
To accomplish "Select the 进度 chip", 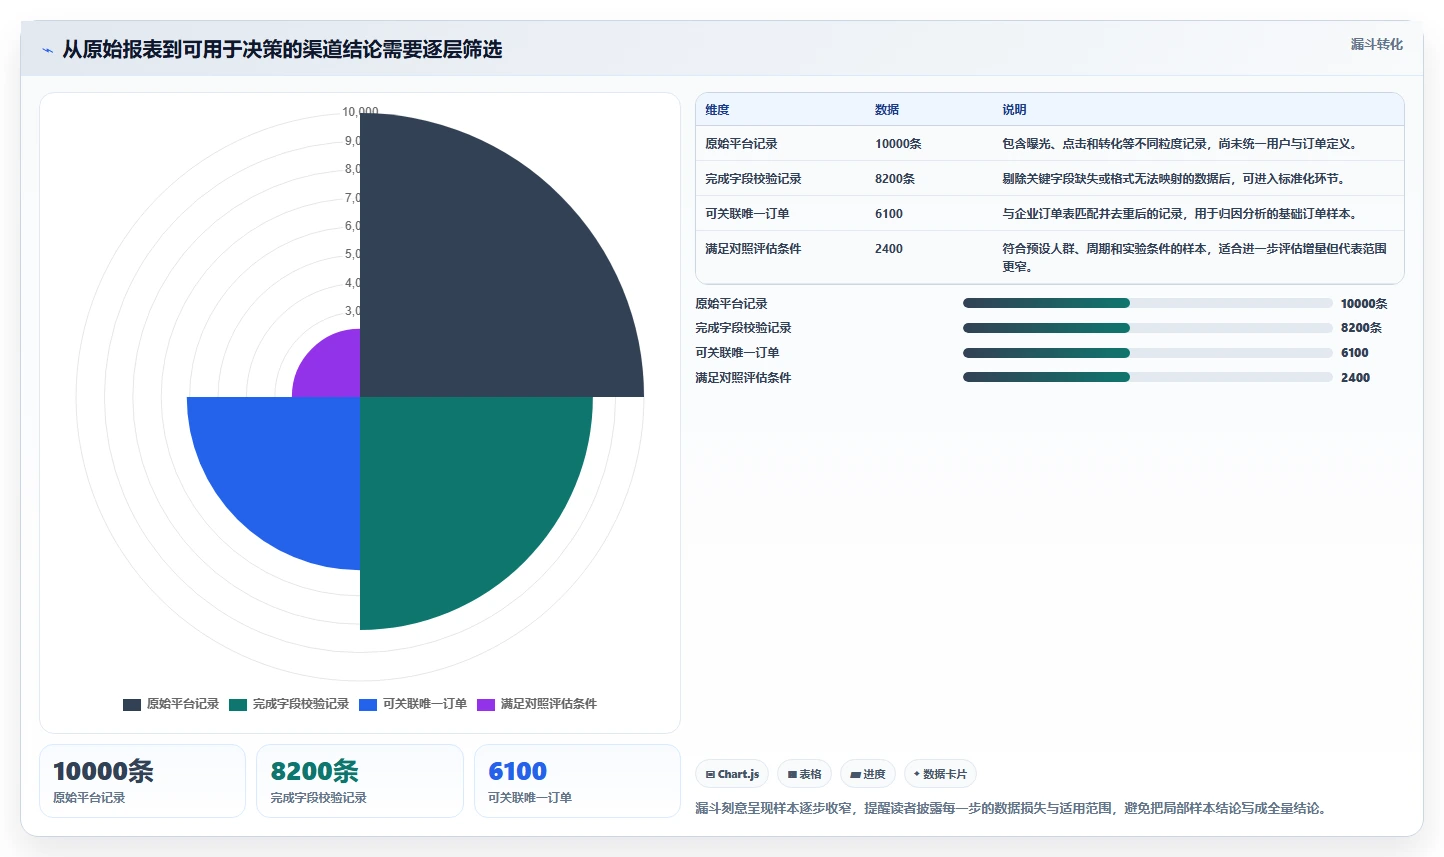I will (867, 774).
